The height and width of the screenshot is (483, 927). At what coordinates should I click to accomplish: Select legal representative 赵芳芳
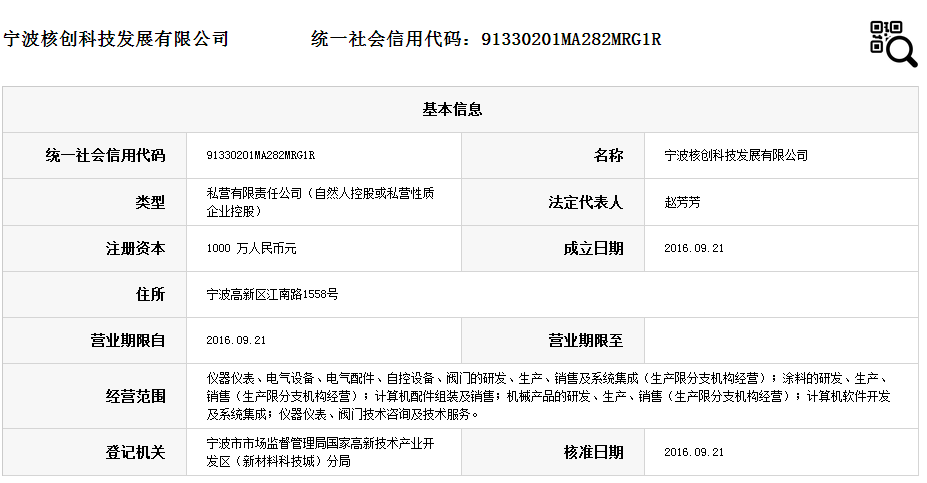click(682, 202)
